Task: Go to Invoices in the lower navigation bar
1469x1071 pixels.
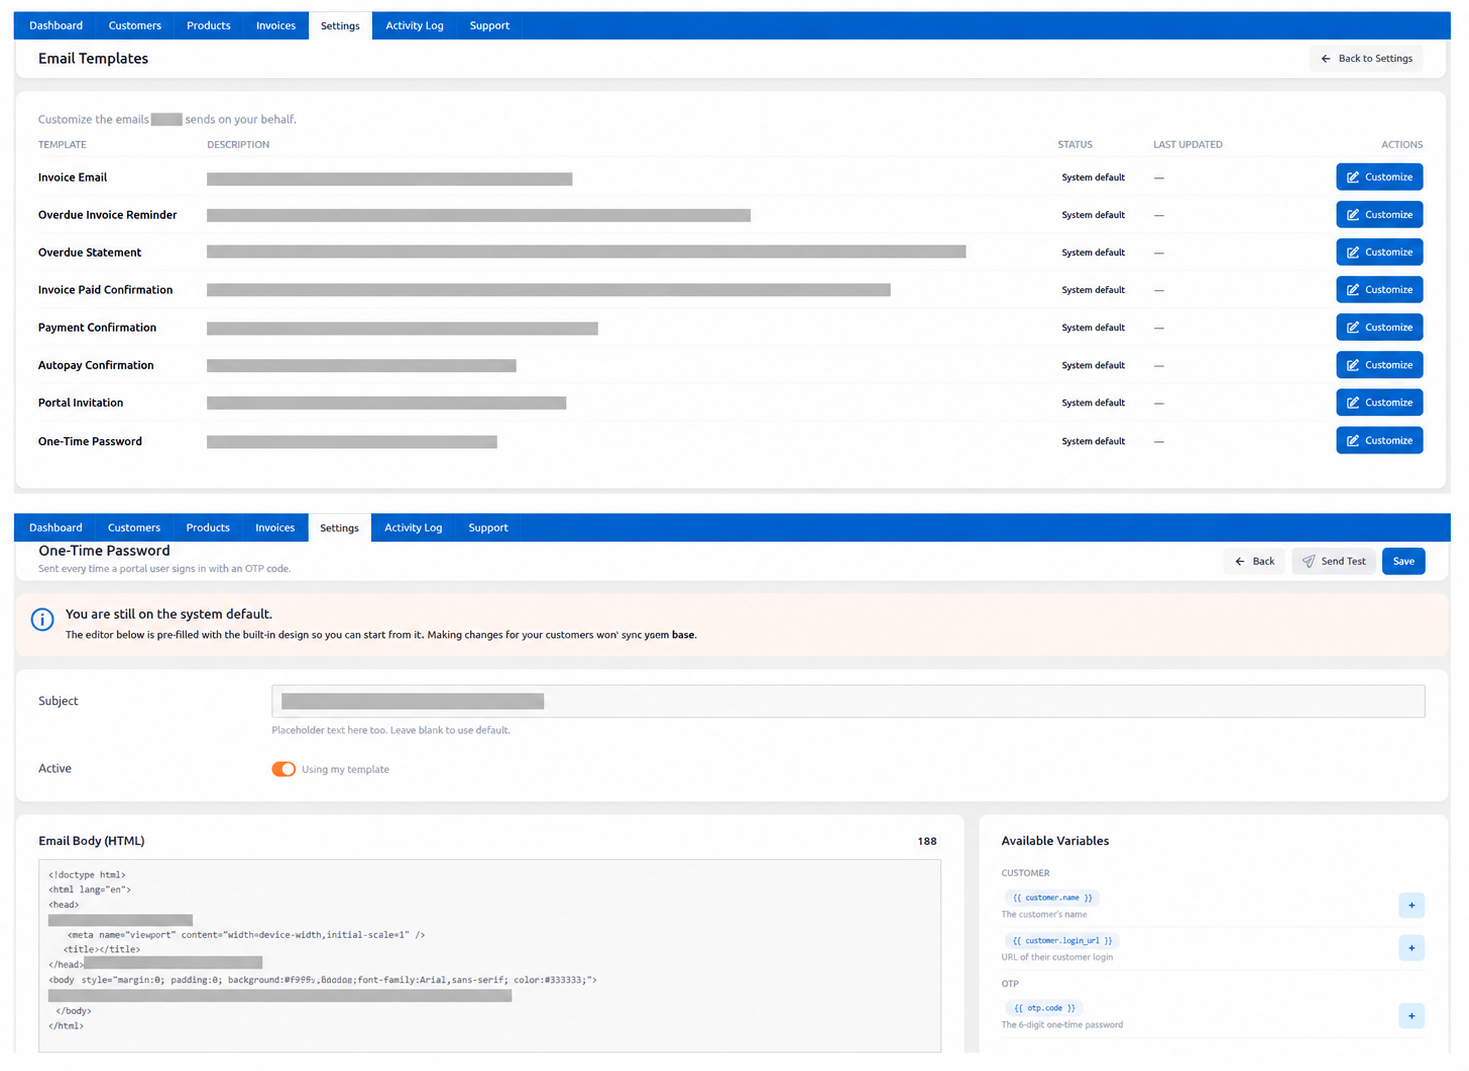Action: pos(275,528)
